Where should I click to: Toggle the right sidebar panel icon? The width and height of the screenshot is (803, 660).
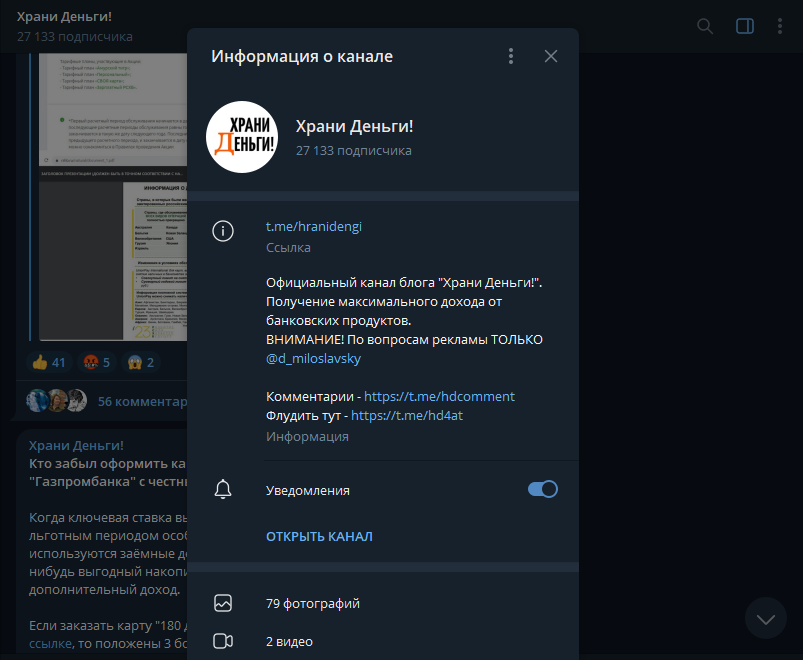tap(745, 26)
